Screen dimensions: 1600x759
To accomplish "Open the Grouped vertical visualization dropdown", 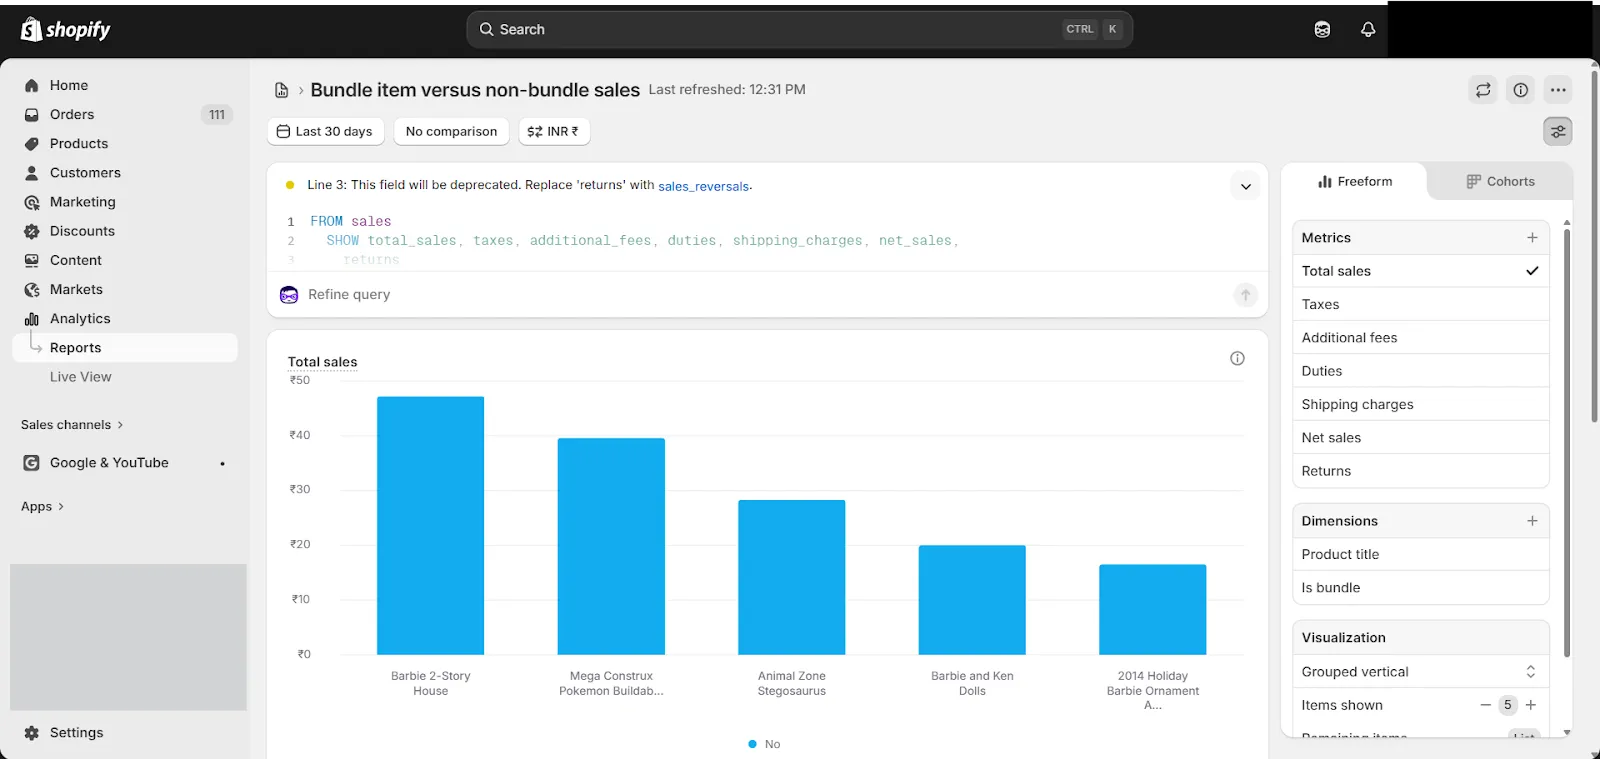I will tap(1420, 672).
